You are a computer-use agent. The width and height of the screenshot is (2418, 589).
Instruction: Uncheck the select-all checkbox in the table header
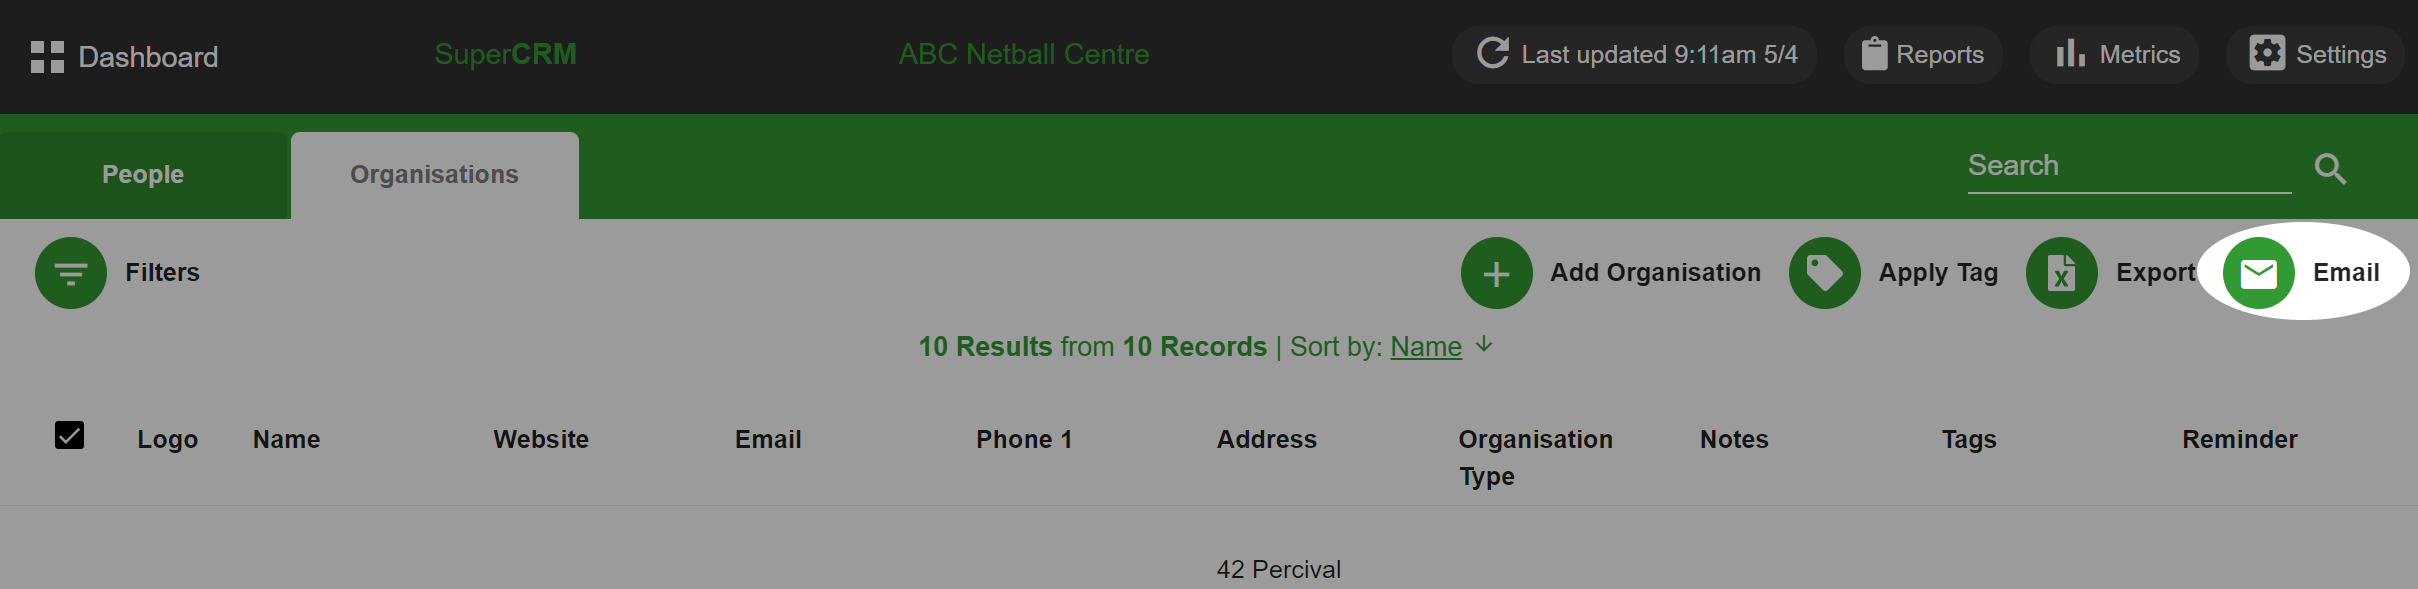[69, 435]
